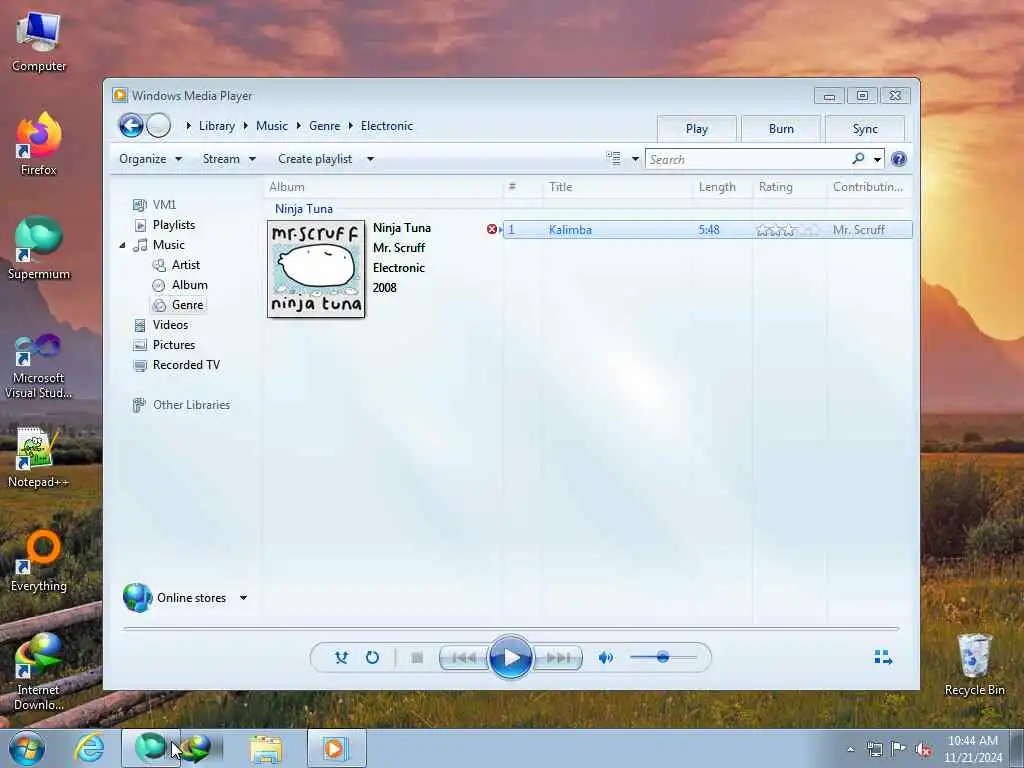Jump to a point on the seek bar
The image size is (1024, 768).
click(x=511, y=628)
